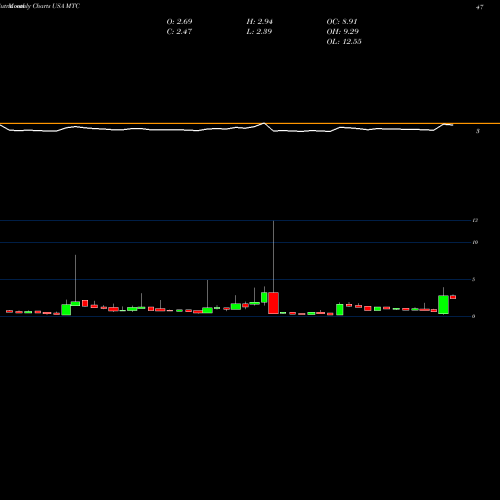This screenshot has width=500, height=500.
Task: Select the low value 'L: 2.39'
Action: coord(259,32)
